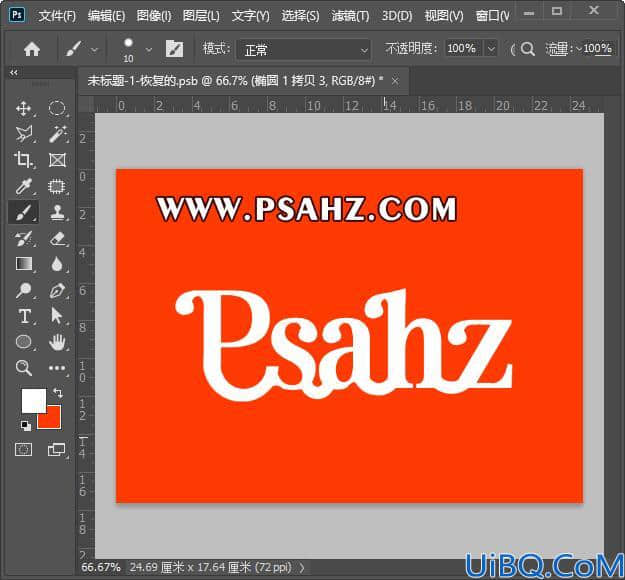Close the 未标题-1-恢复的.psb document tab

(x=395, y=81)
